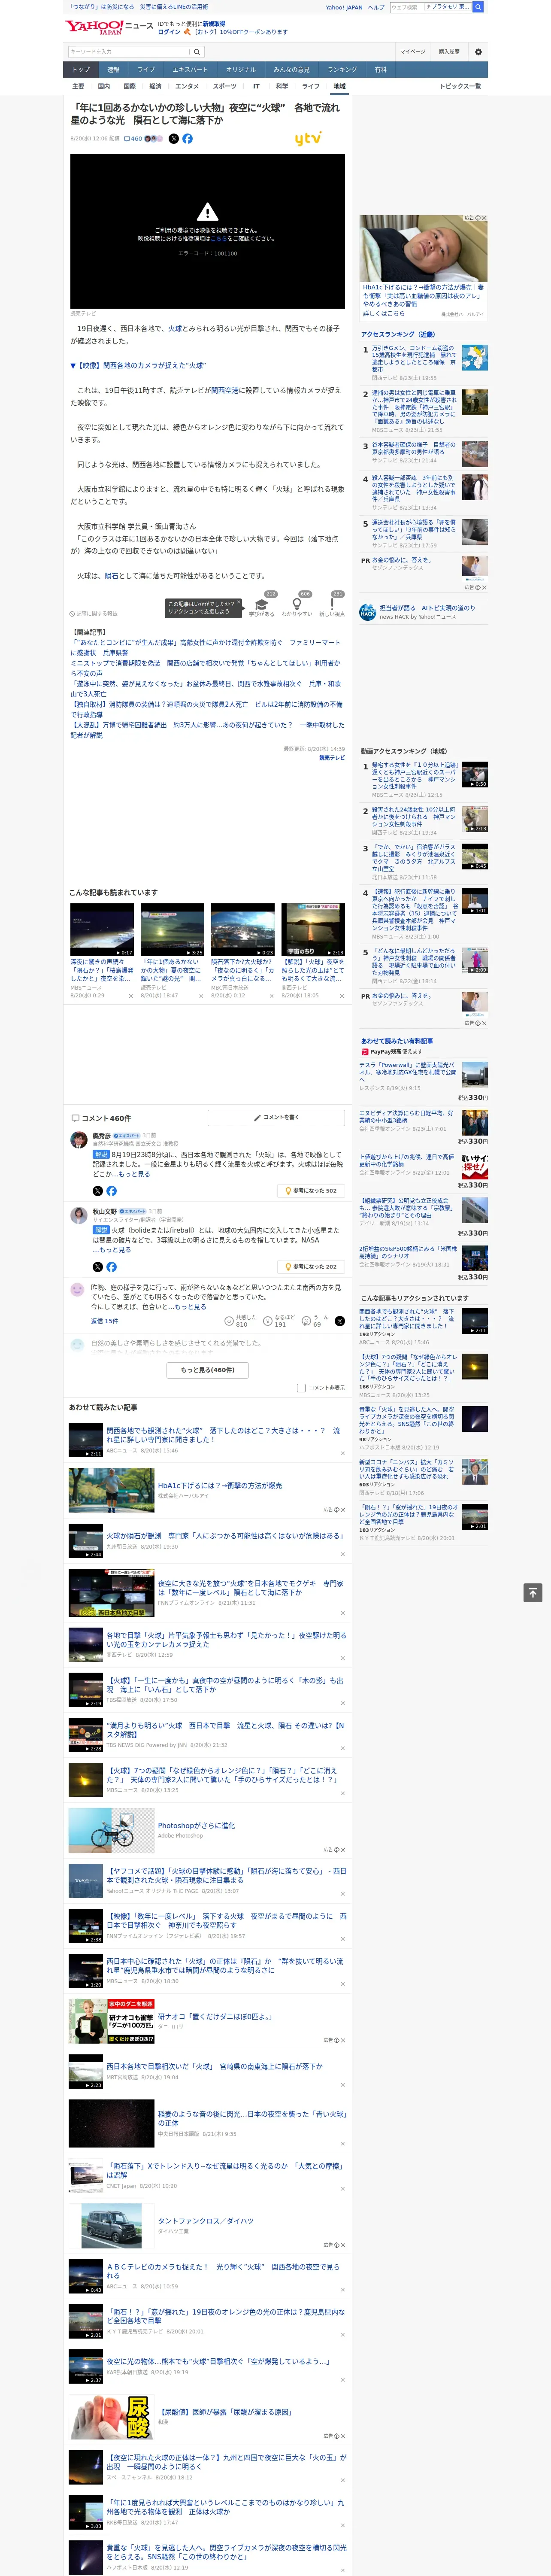
Task: Click the scroll-to-top arrow button
Action: (x=533, y=1592)
